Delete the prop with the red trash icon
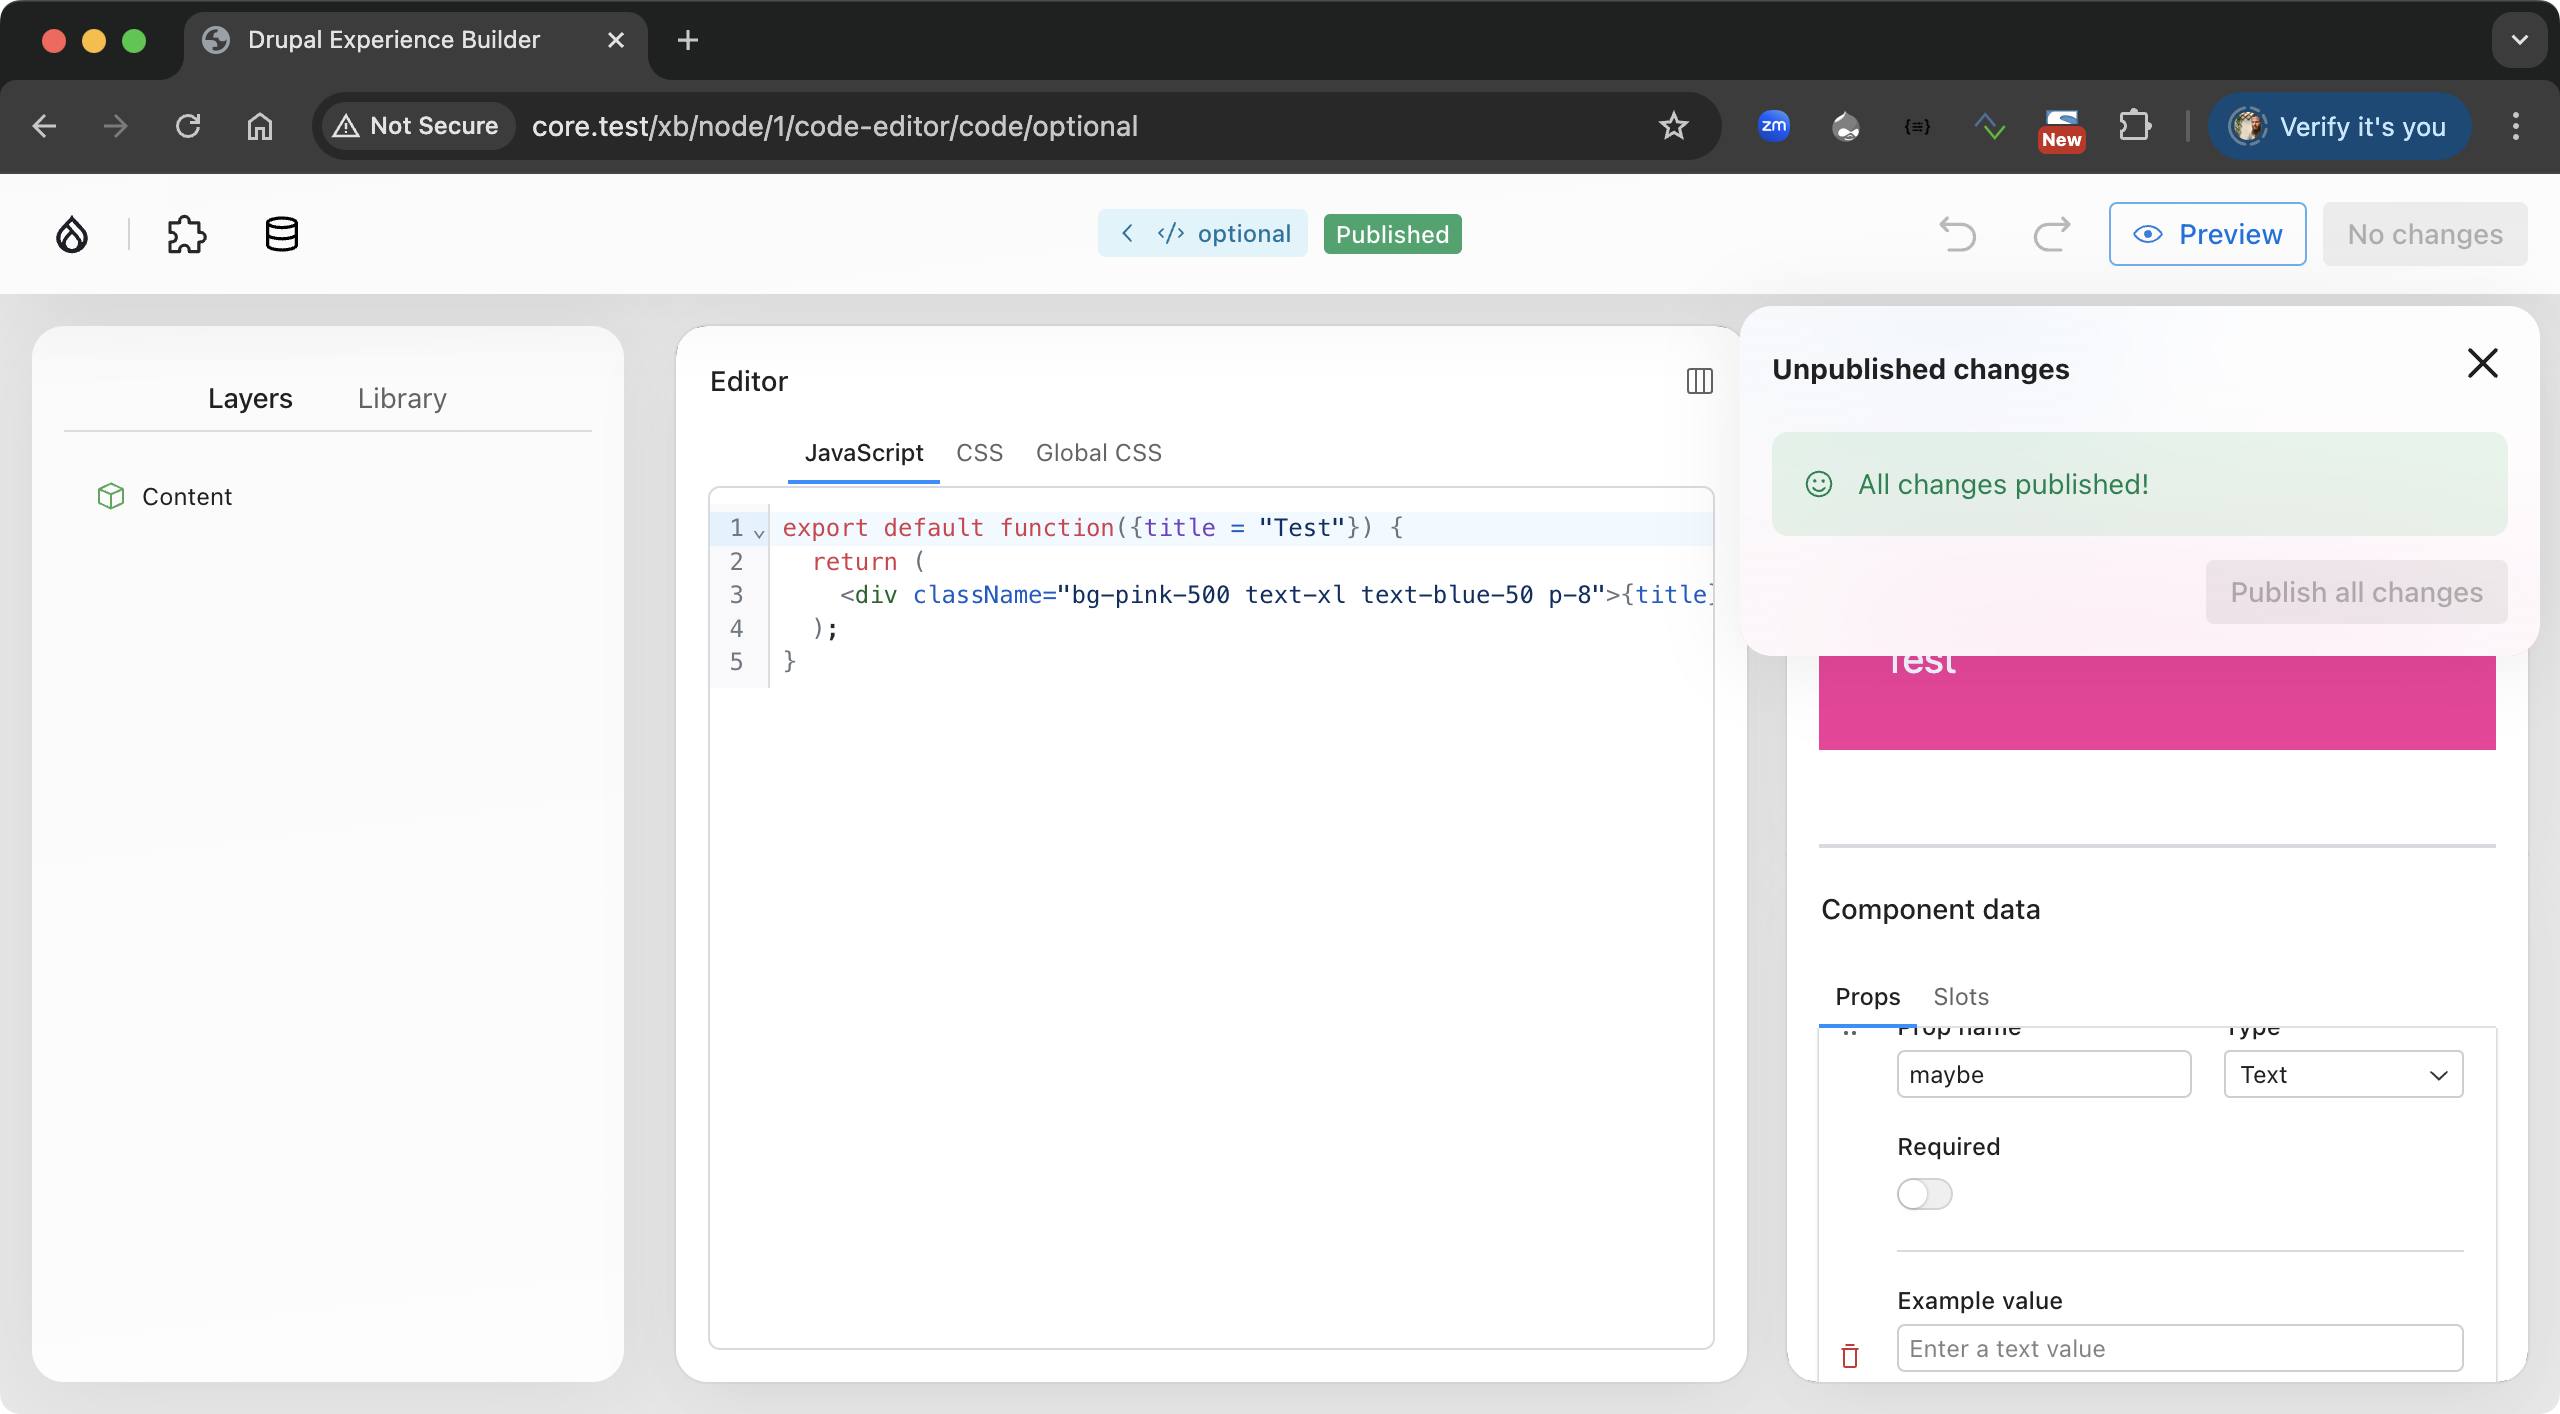 point(1850,1356)
